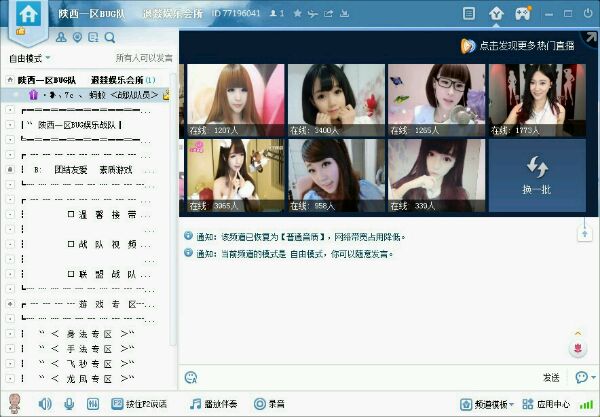The image size is (600, 417).
Task: Click title text 陕西一区BUG队 in header
Action: tap(91, 14)
